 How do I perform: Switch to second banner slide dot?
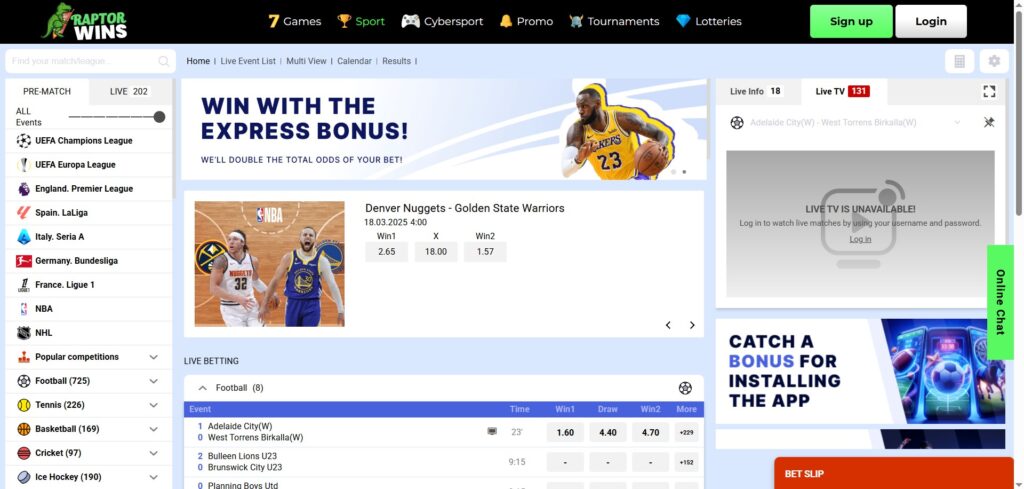(684, 172)
